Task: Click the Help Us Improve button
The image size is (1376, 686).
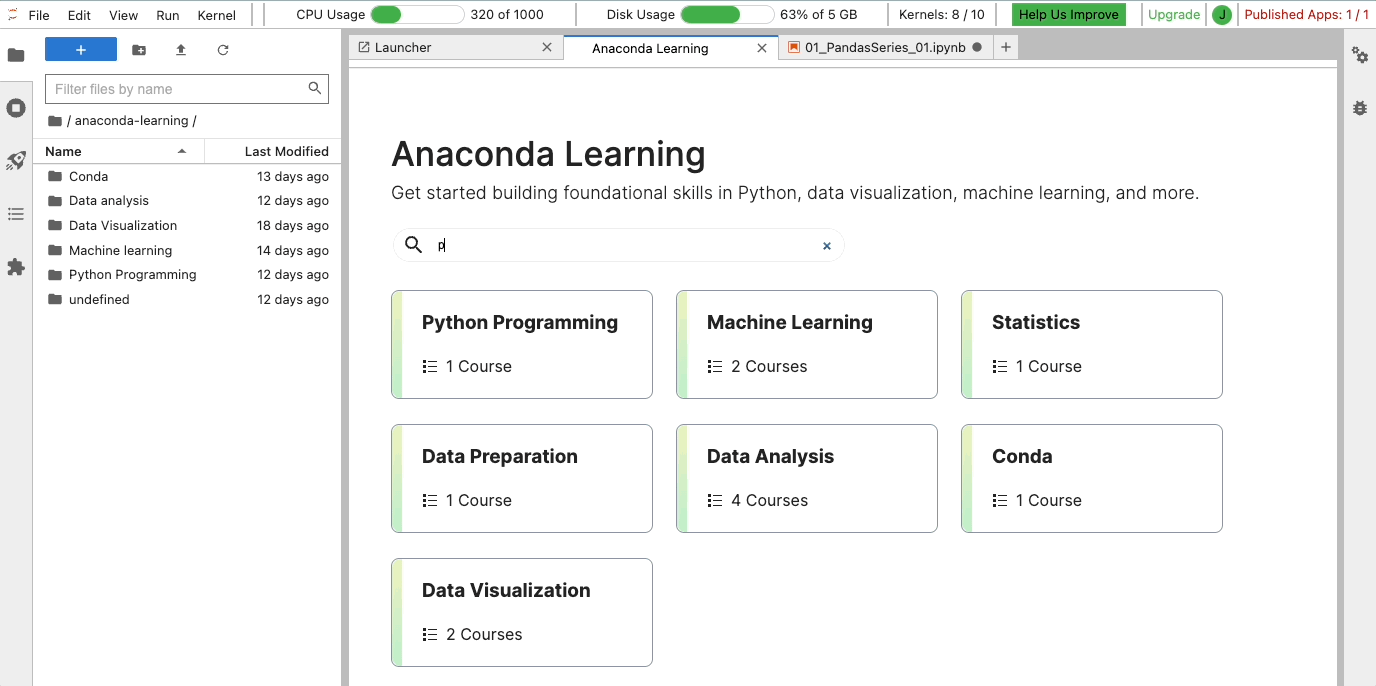Action: tap(1068, 15)
